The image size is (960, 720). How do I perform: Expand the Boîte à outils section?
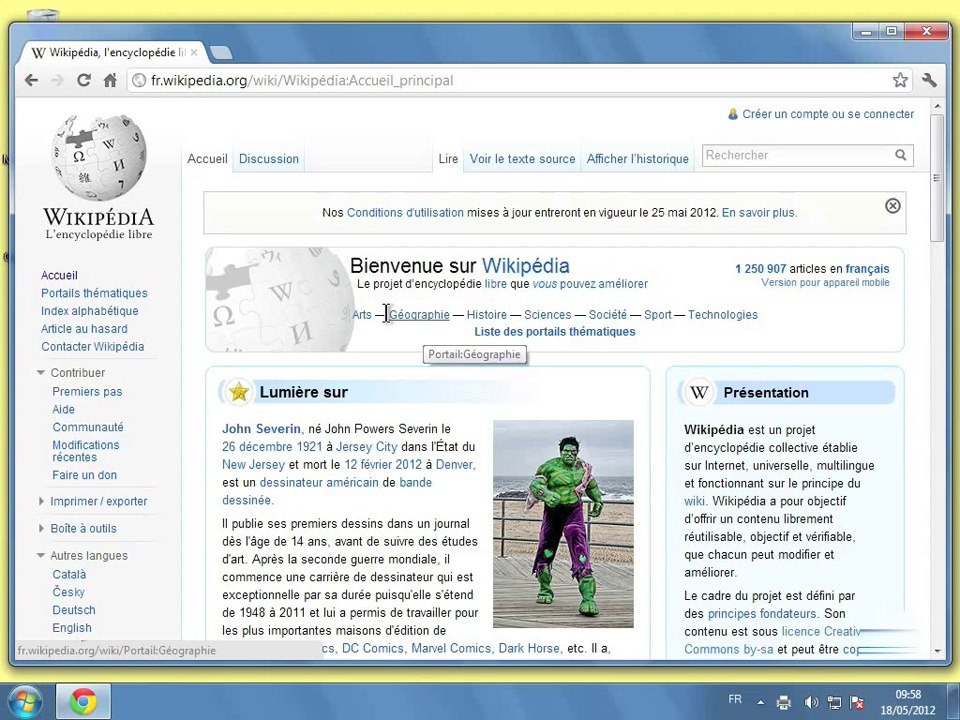click(x=41, y=528)
